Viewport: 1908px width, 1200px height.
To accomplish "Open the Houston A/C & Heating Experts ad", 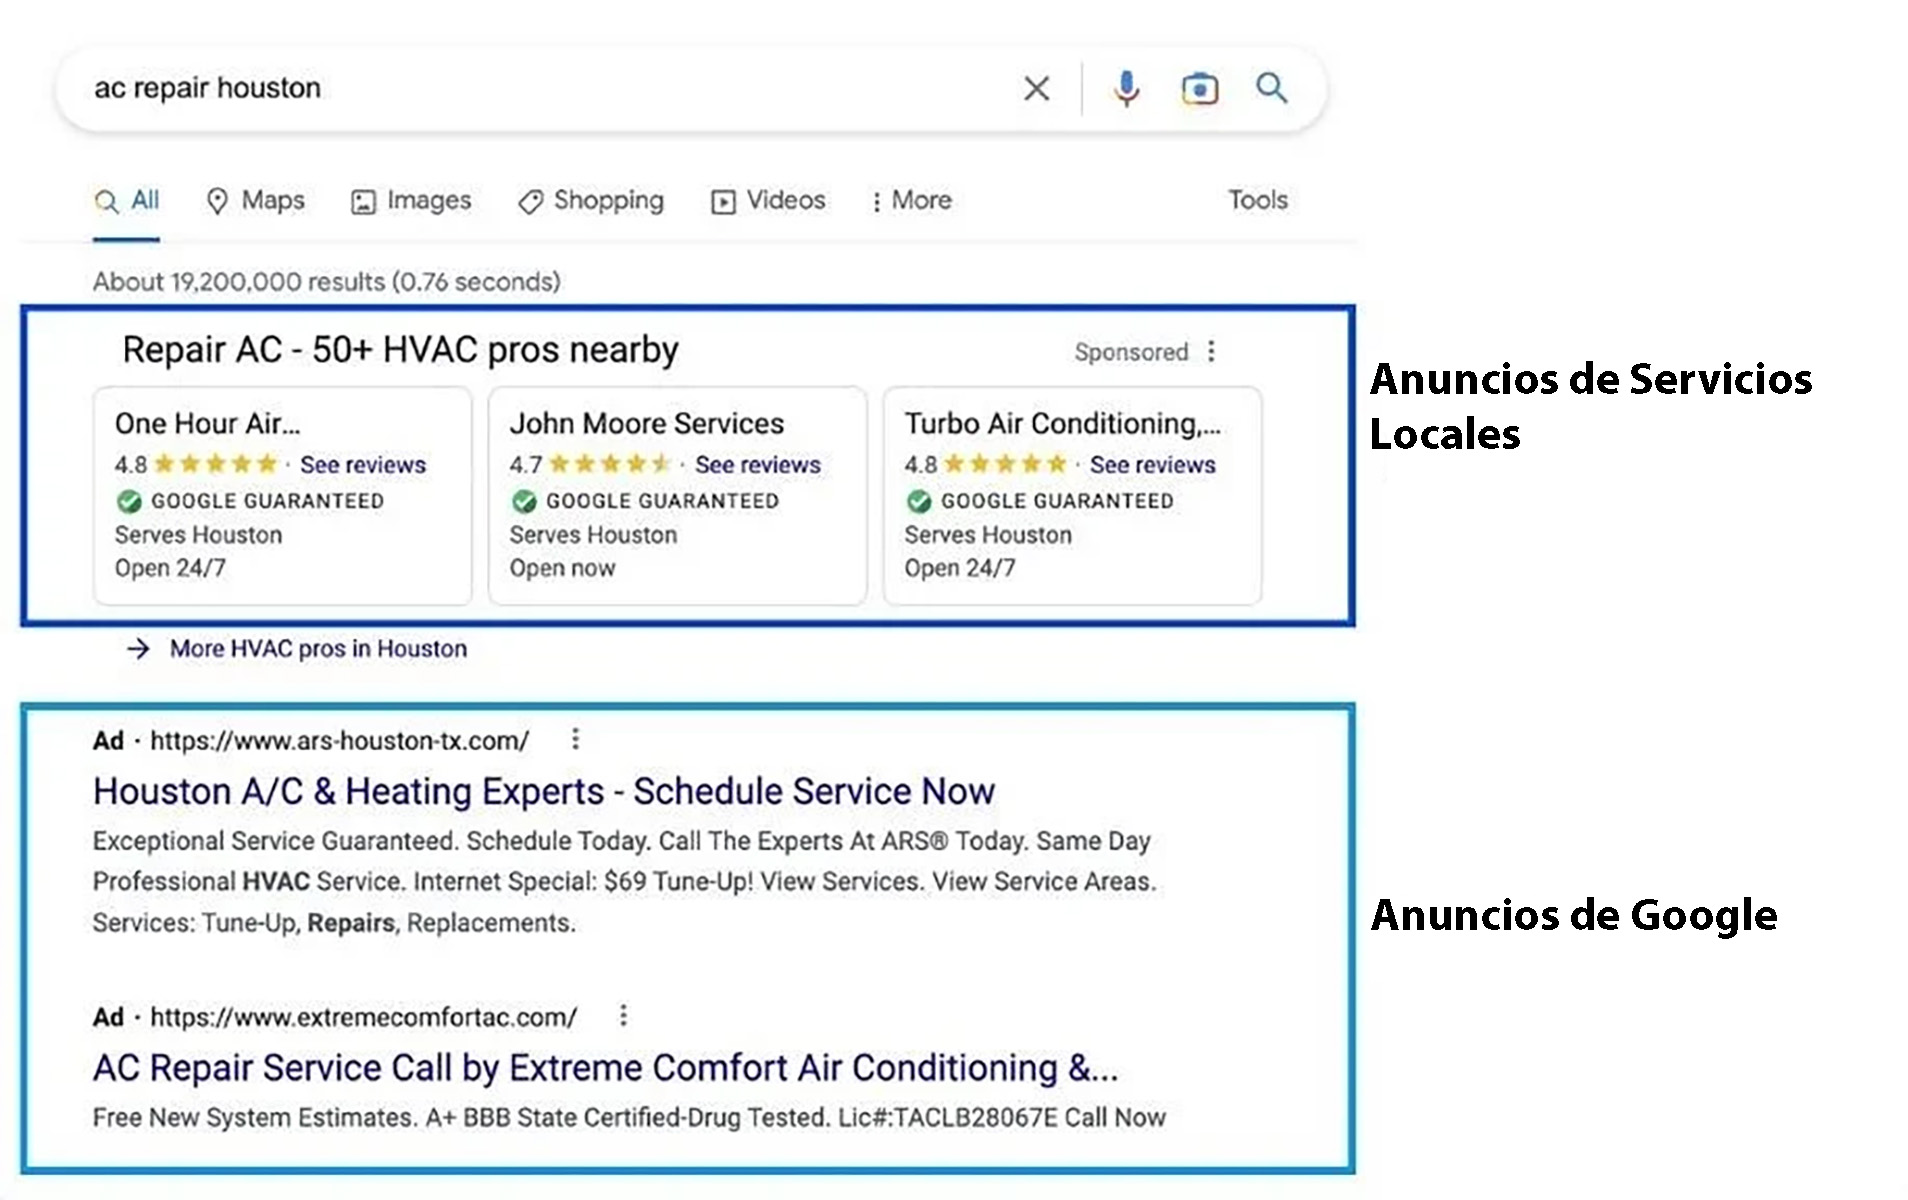I will [543, 791].
